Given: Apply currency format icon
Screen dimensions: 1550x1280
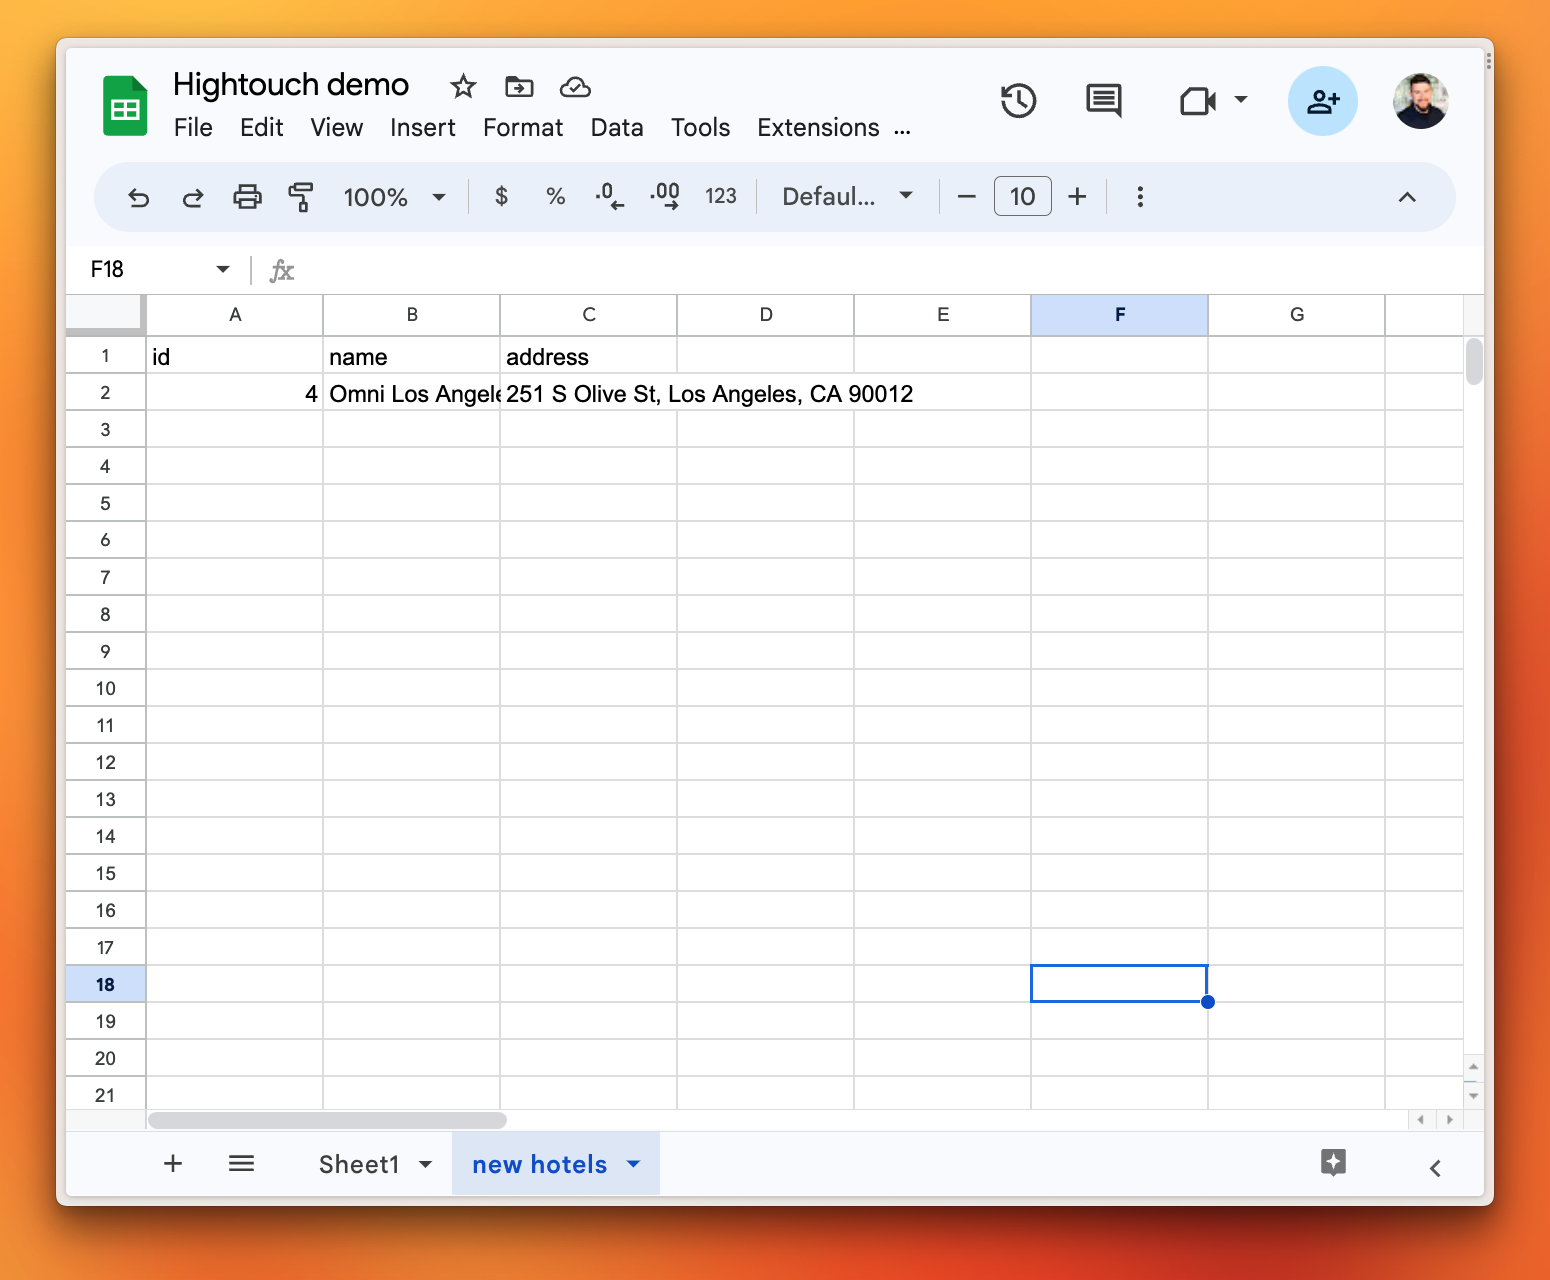Looking at the screenshot, I should click(x=501, y=196).
